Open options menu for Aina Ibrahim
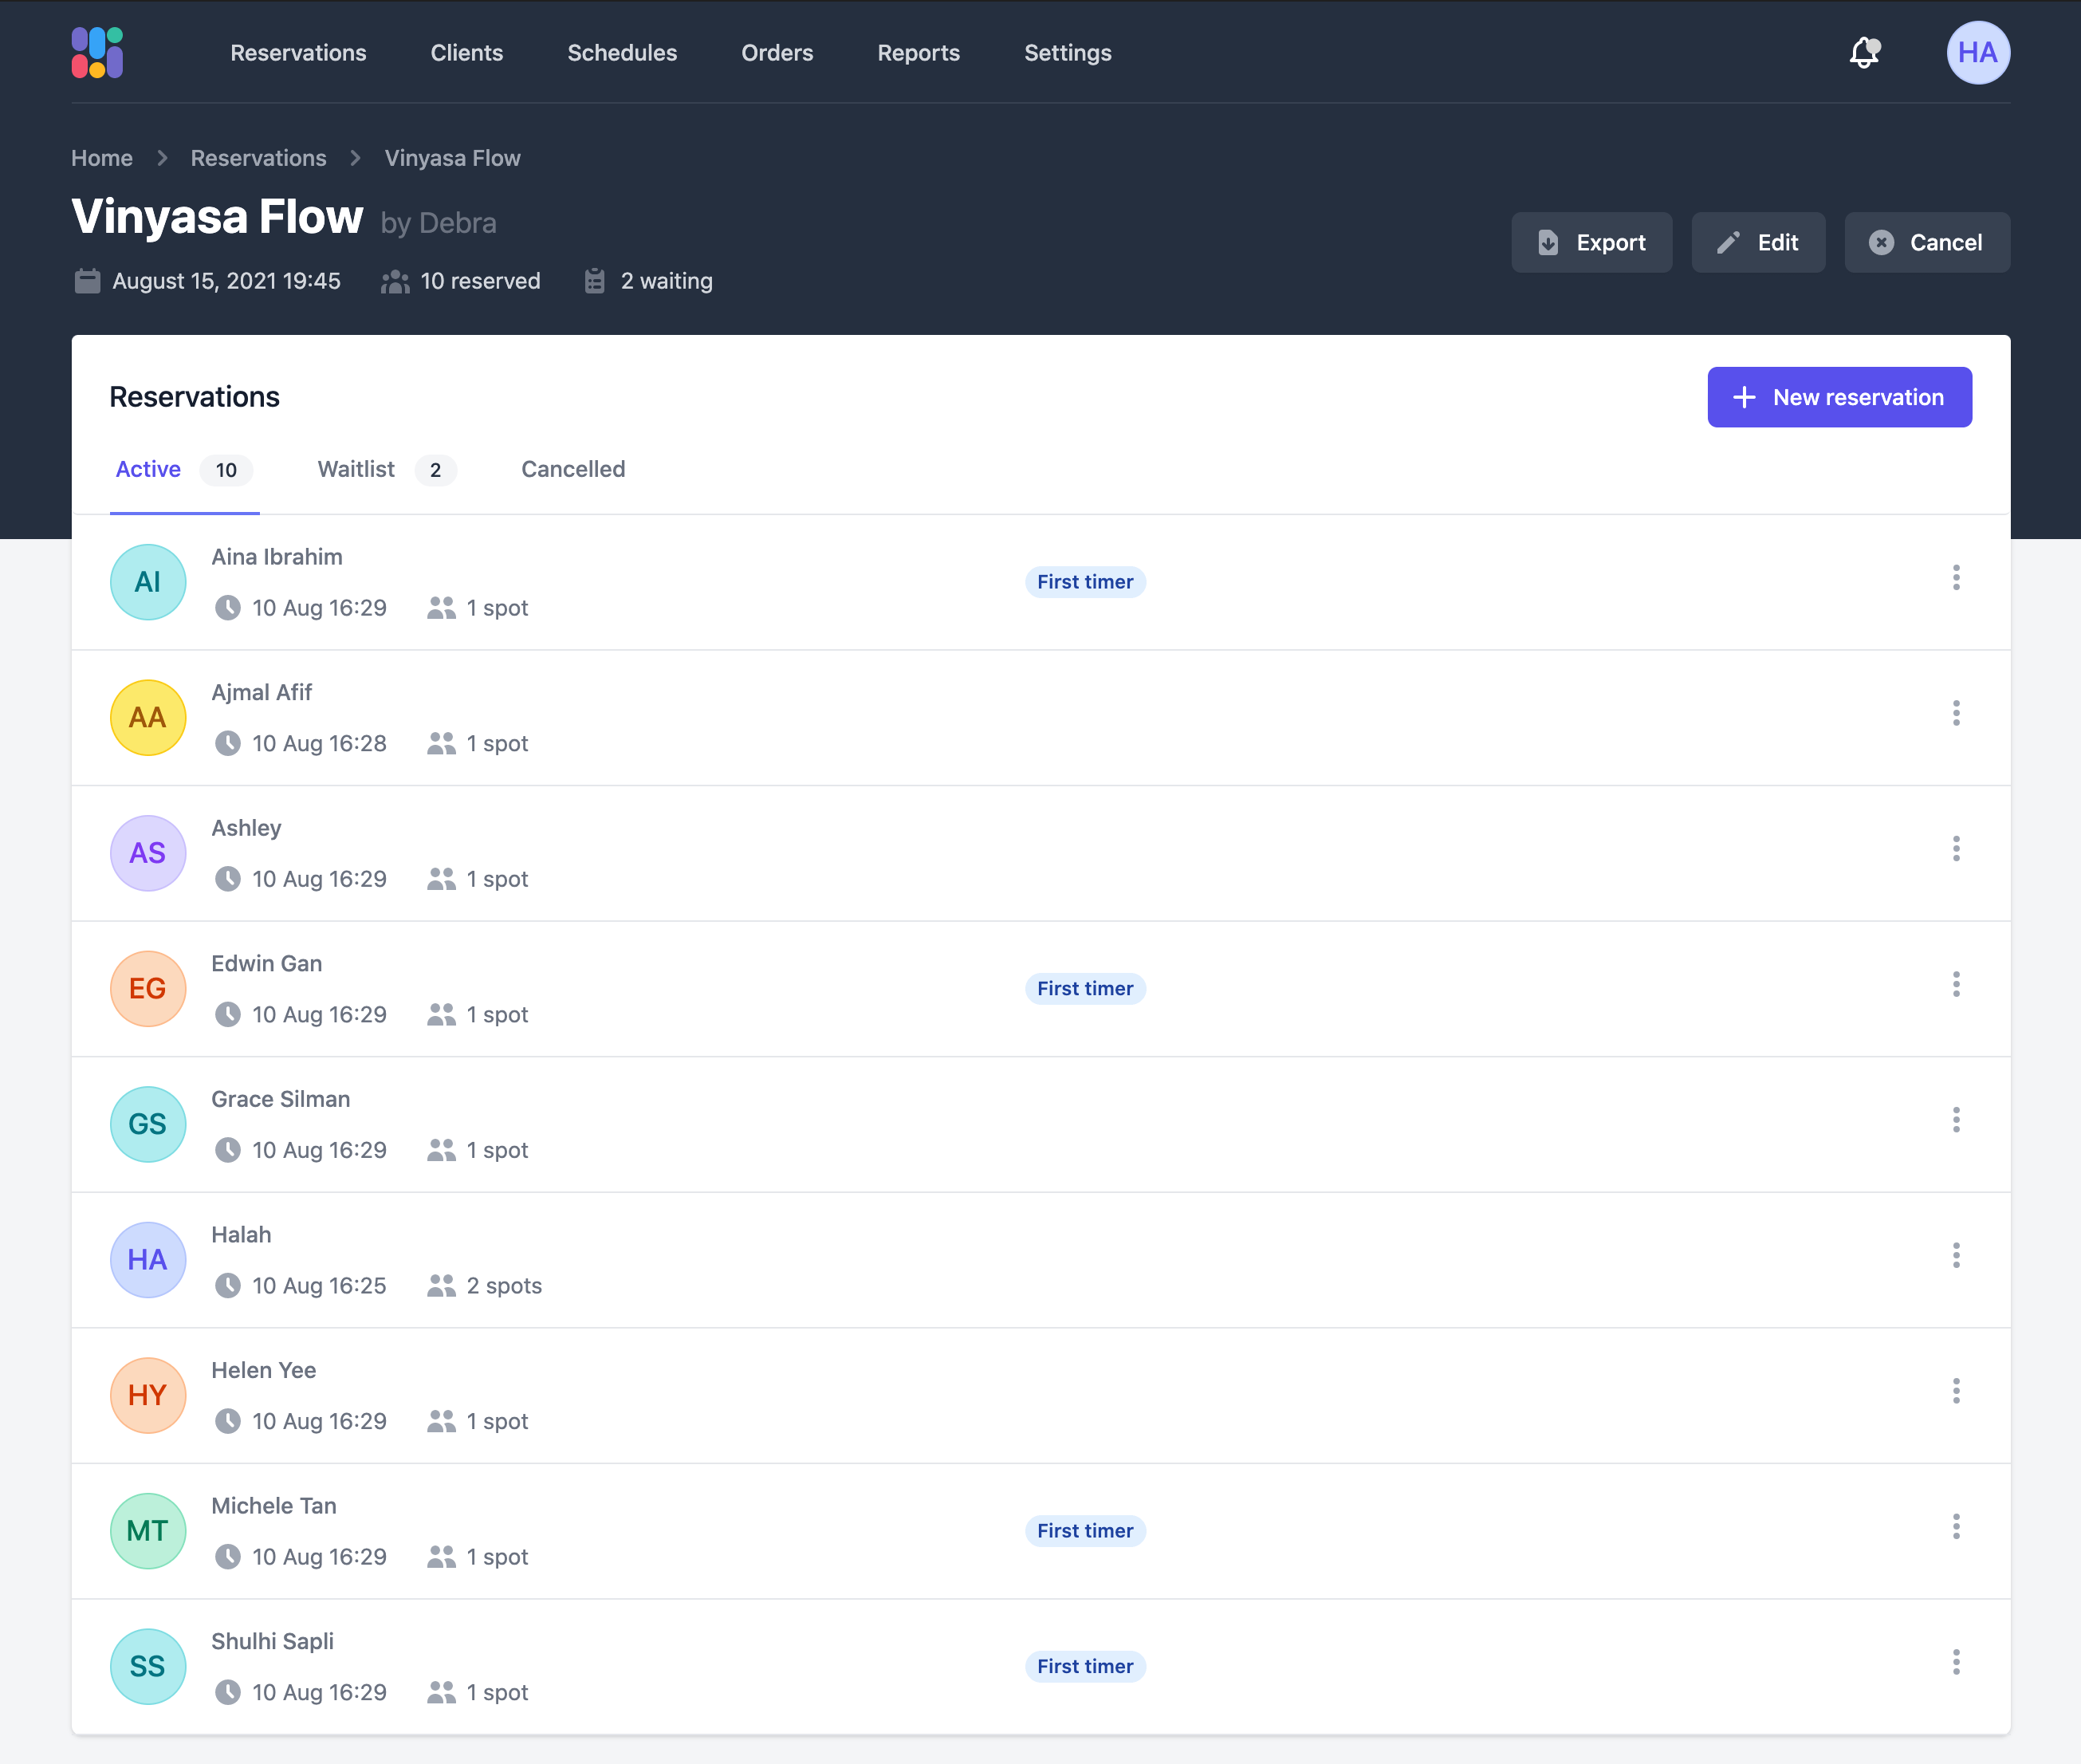 tap(1956, 578)
